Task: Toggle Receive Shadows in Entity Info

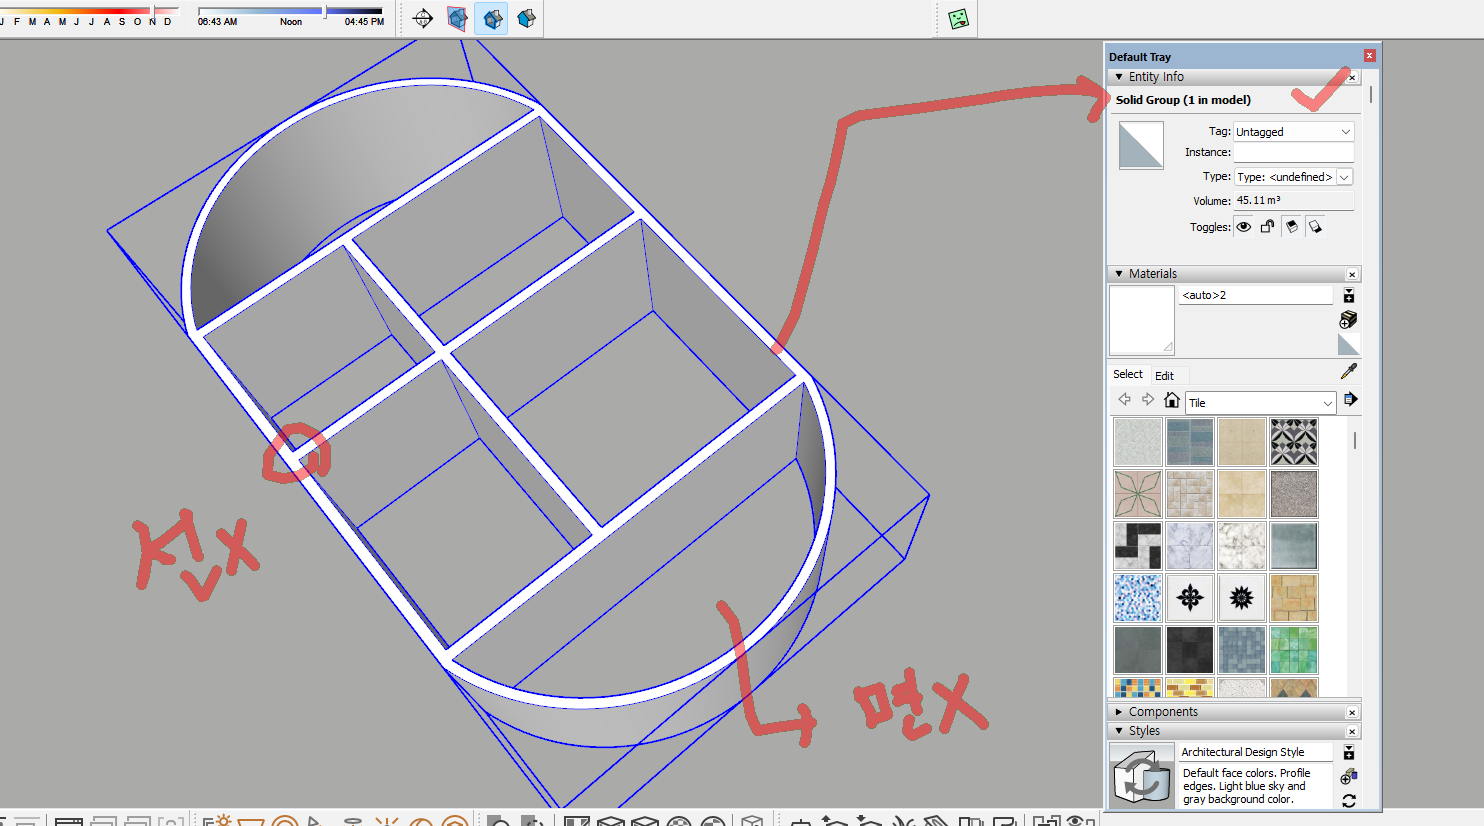Action: [x=1291, y=227]
